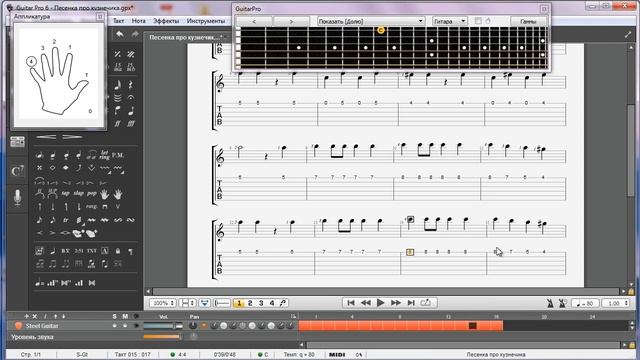Open the 'Гитара' instrument dropdown

pos(449,21)
